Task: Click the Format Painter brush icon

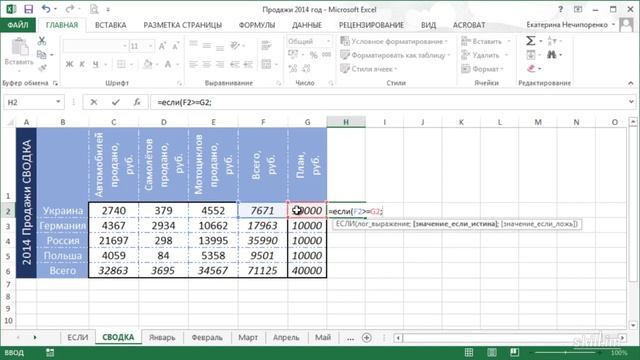Action: 42,68
